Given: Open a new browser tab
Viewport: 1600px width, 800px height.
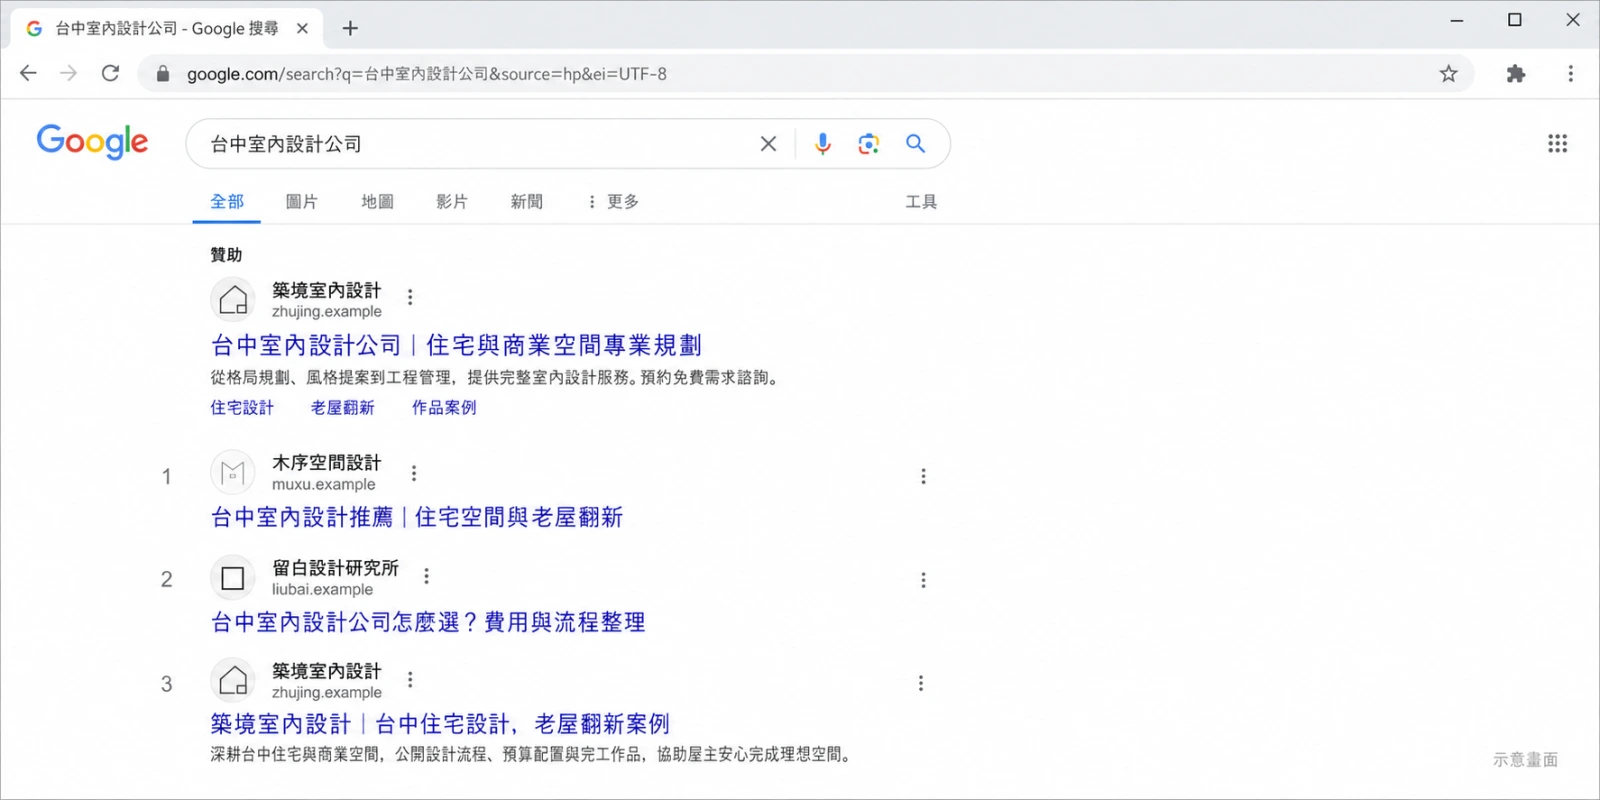Looking at the screenshot, I should coord(350,28).
